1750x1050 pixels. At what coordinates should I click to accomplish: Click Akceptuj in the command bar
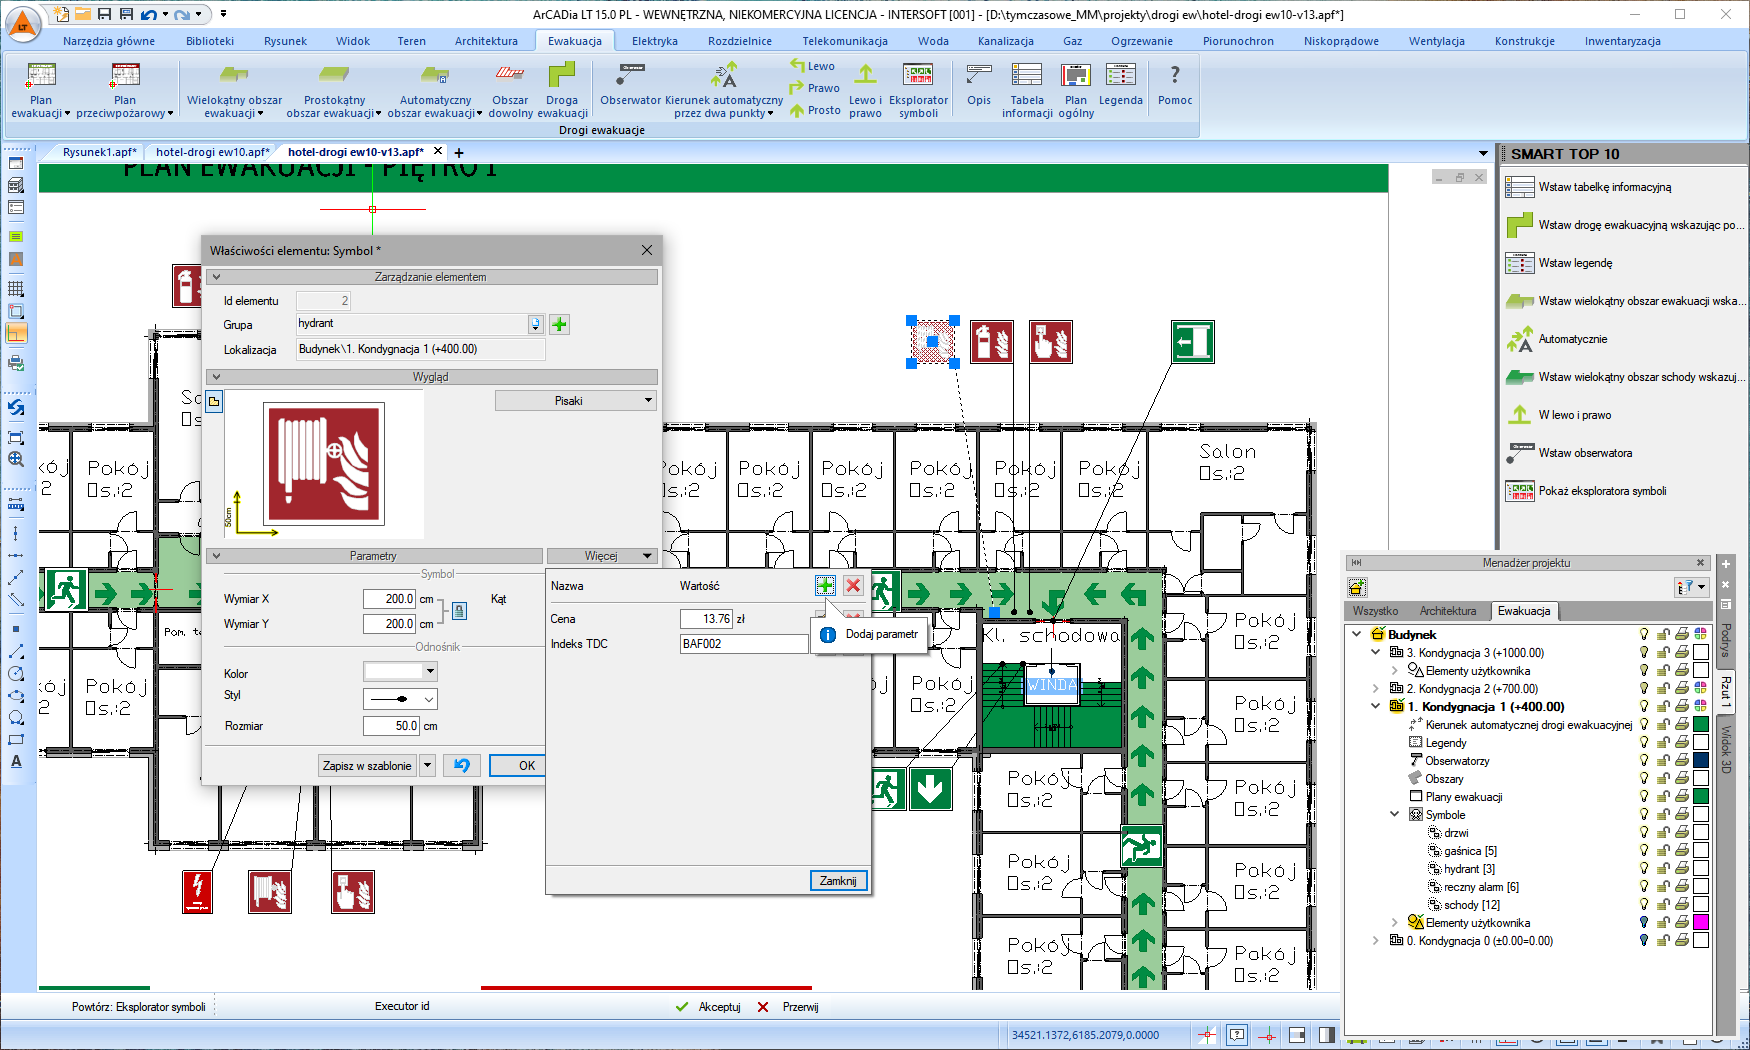tap(708, 1006)
